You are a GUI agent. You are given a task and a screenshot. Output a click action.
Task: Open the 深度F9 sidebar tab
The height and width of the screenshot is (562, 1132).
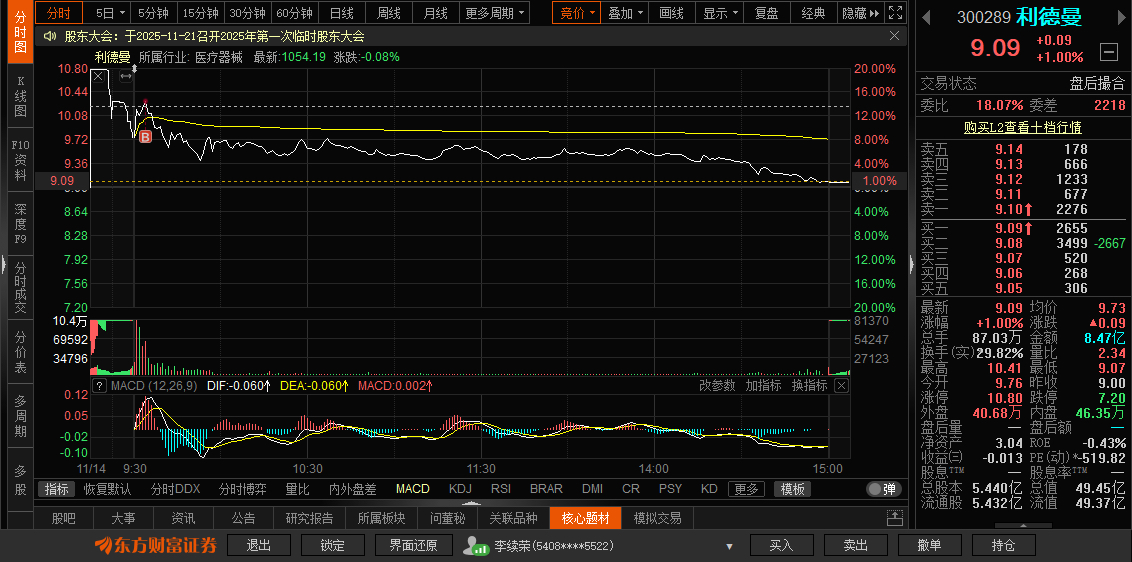(20, 223)
